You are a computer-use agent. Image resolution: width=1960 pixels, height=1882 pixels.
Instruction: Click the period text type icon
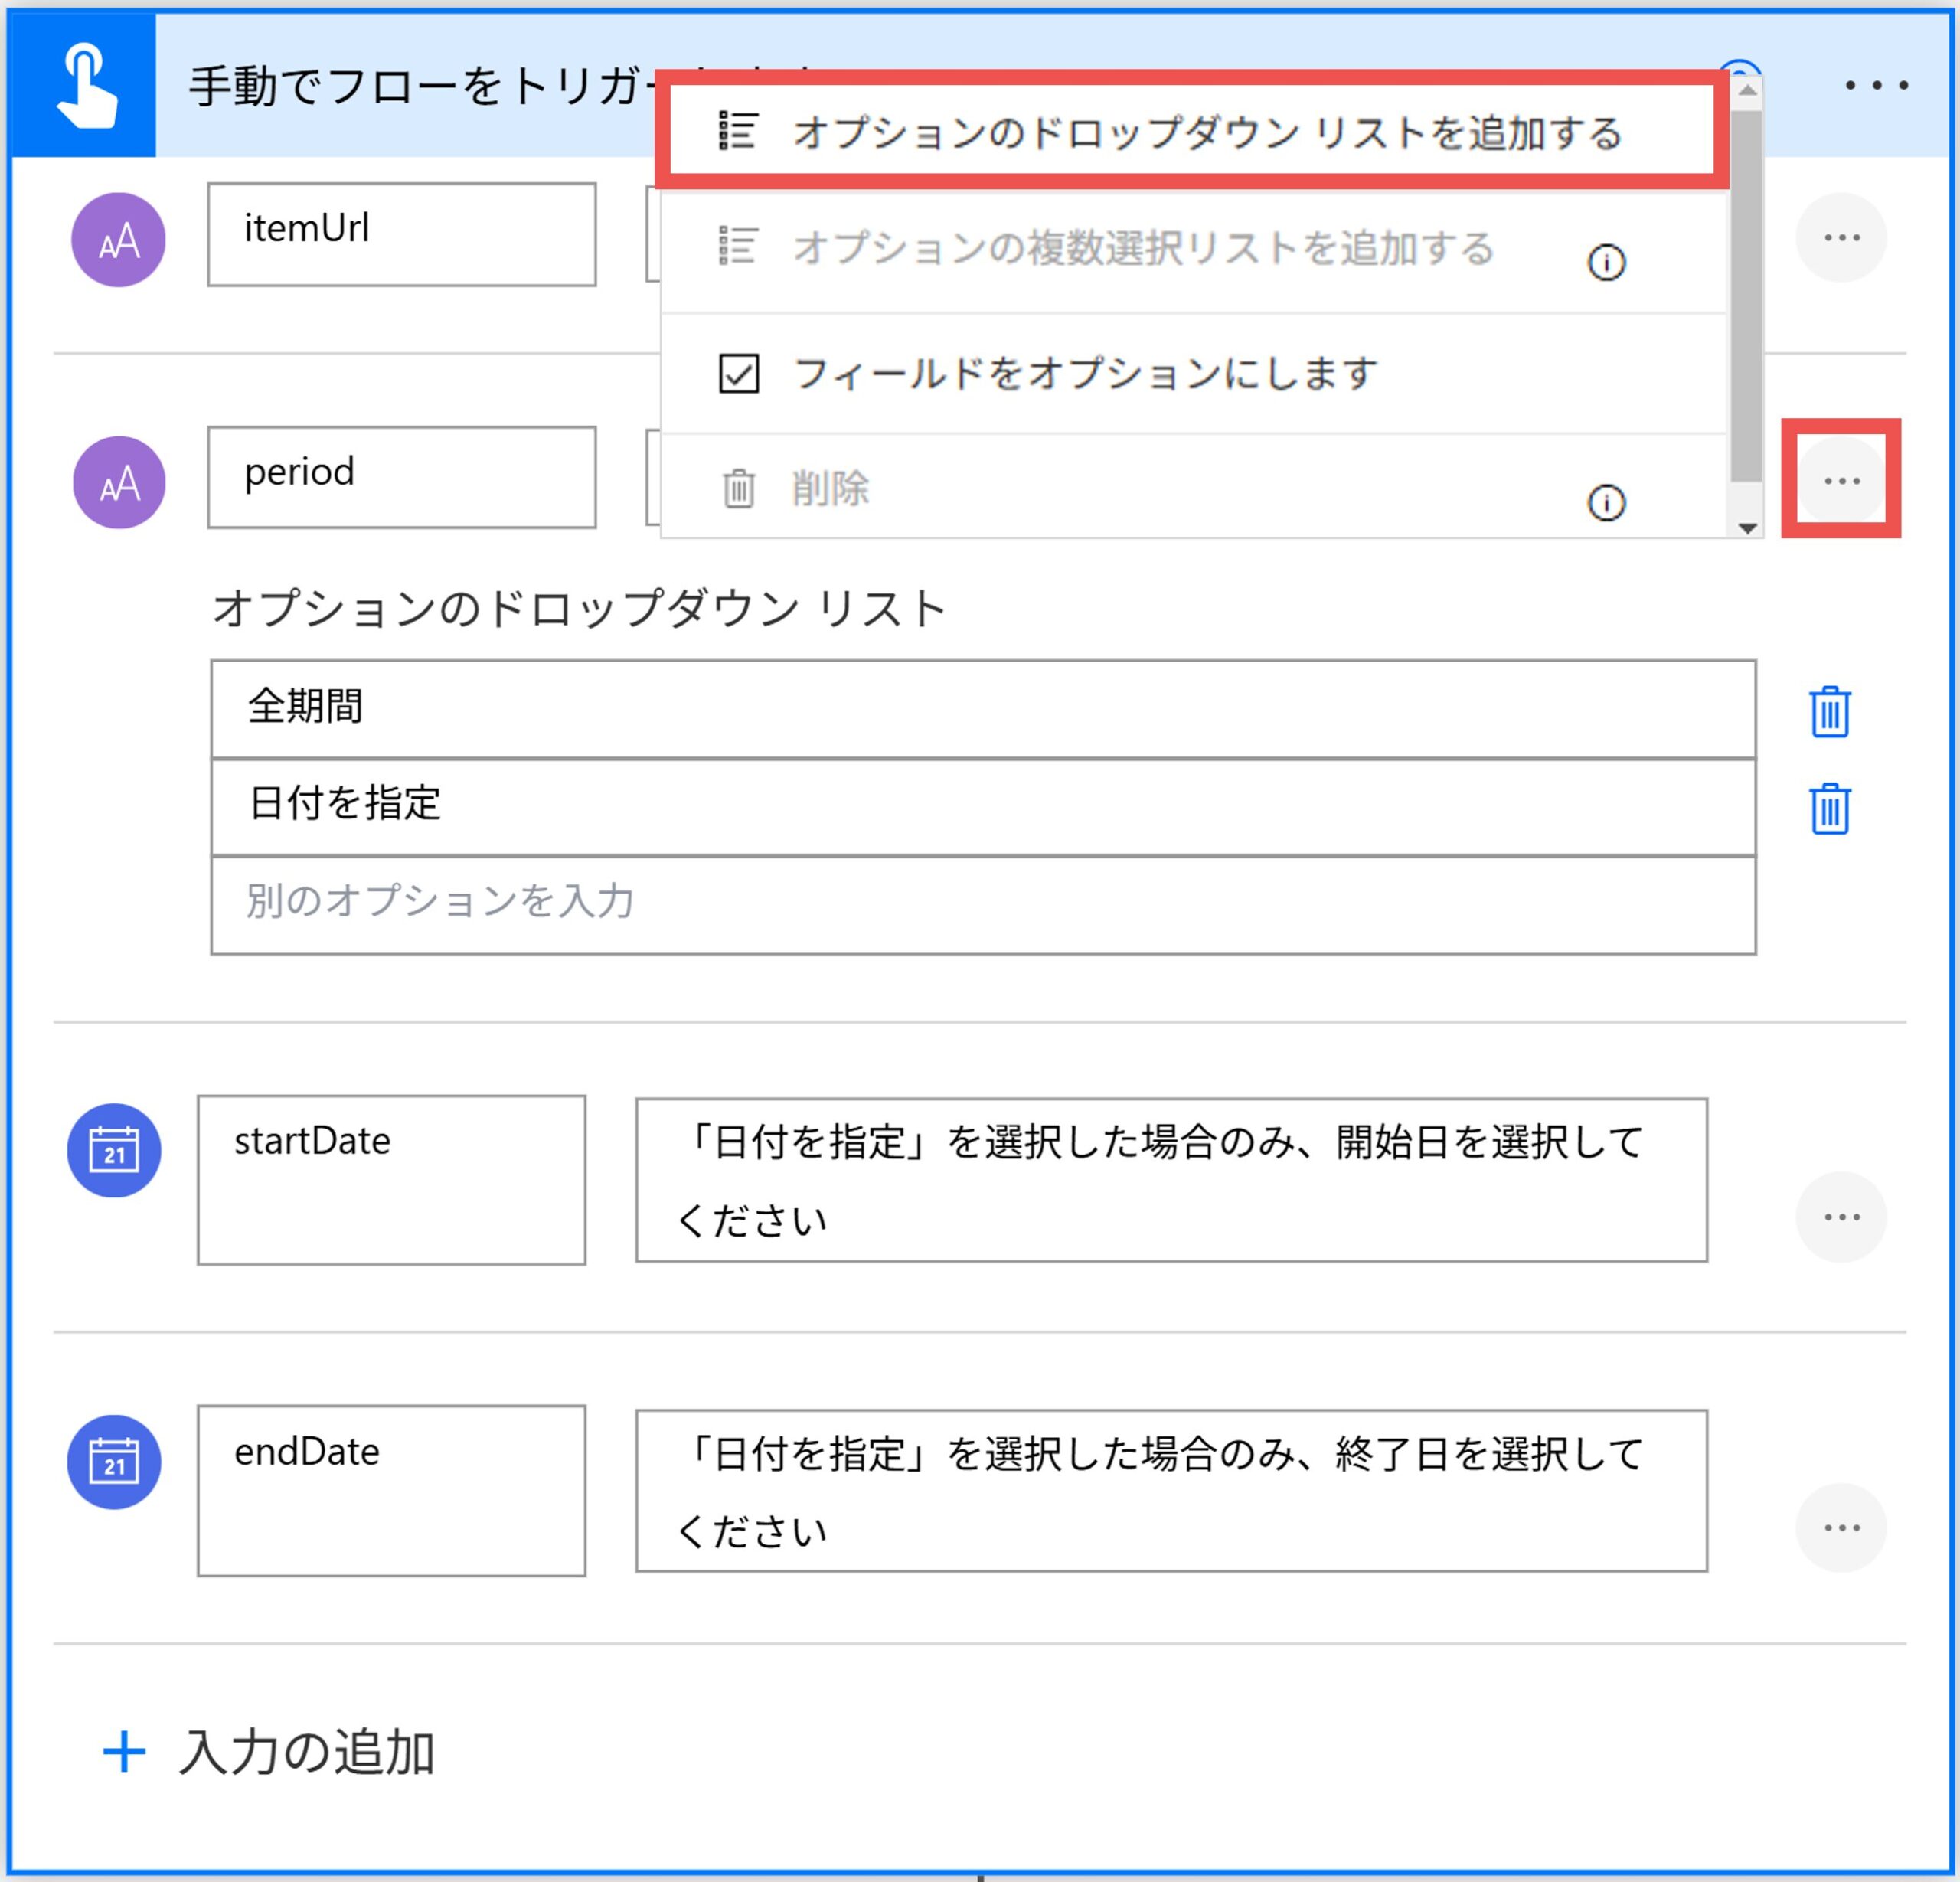(x=118, y=482)
